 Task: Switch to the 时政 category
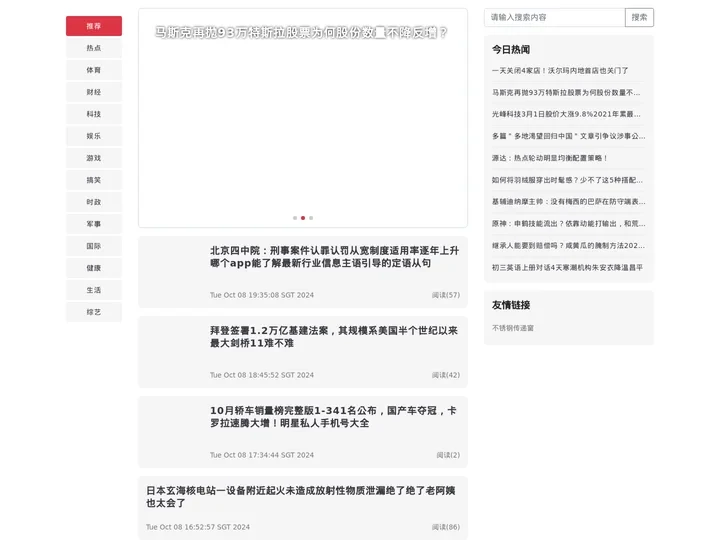(x=94, y=202)
